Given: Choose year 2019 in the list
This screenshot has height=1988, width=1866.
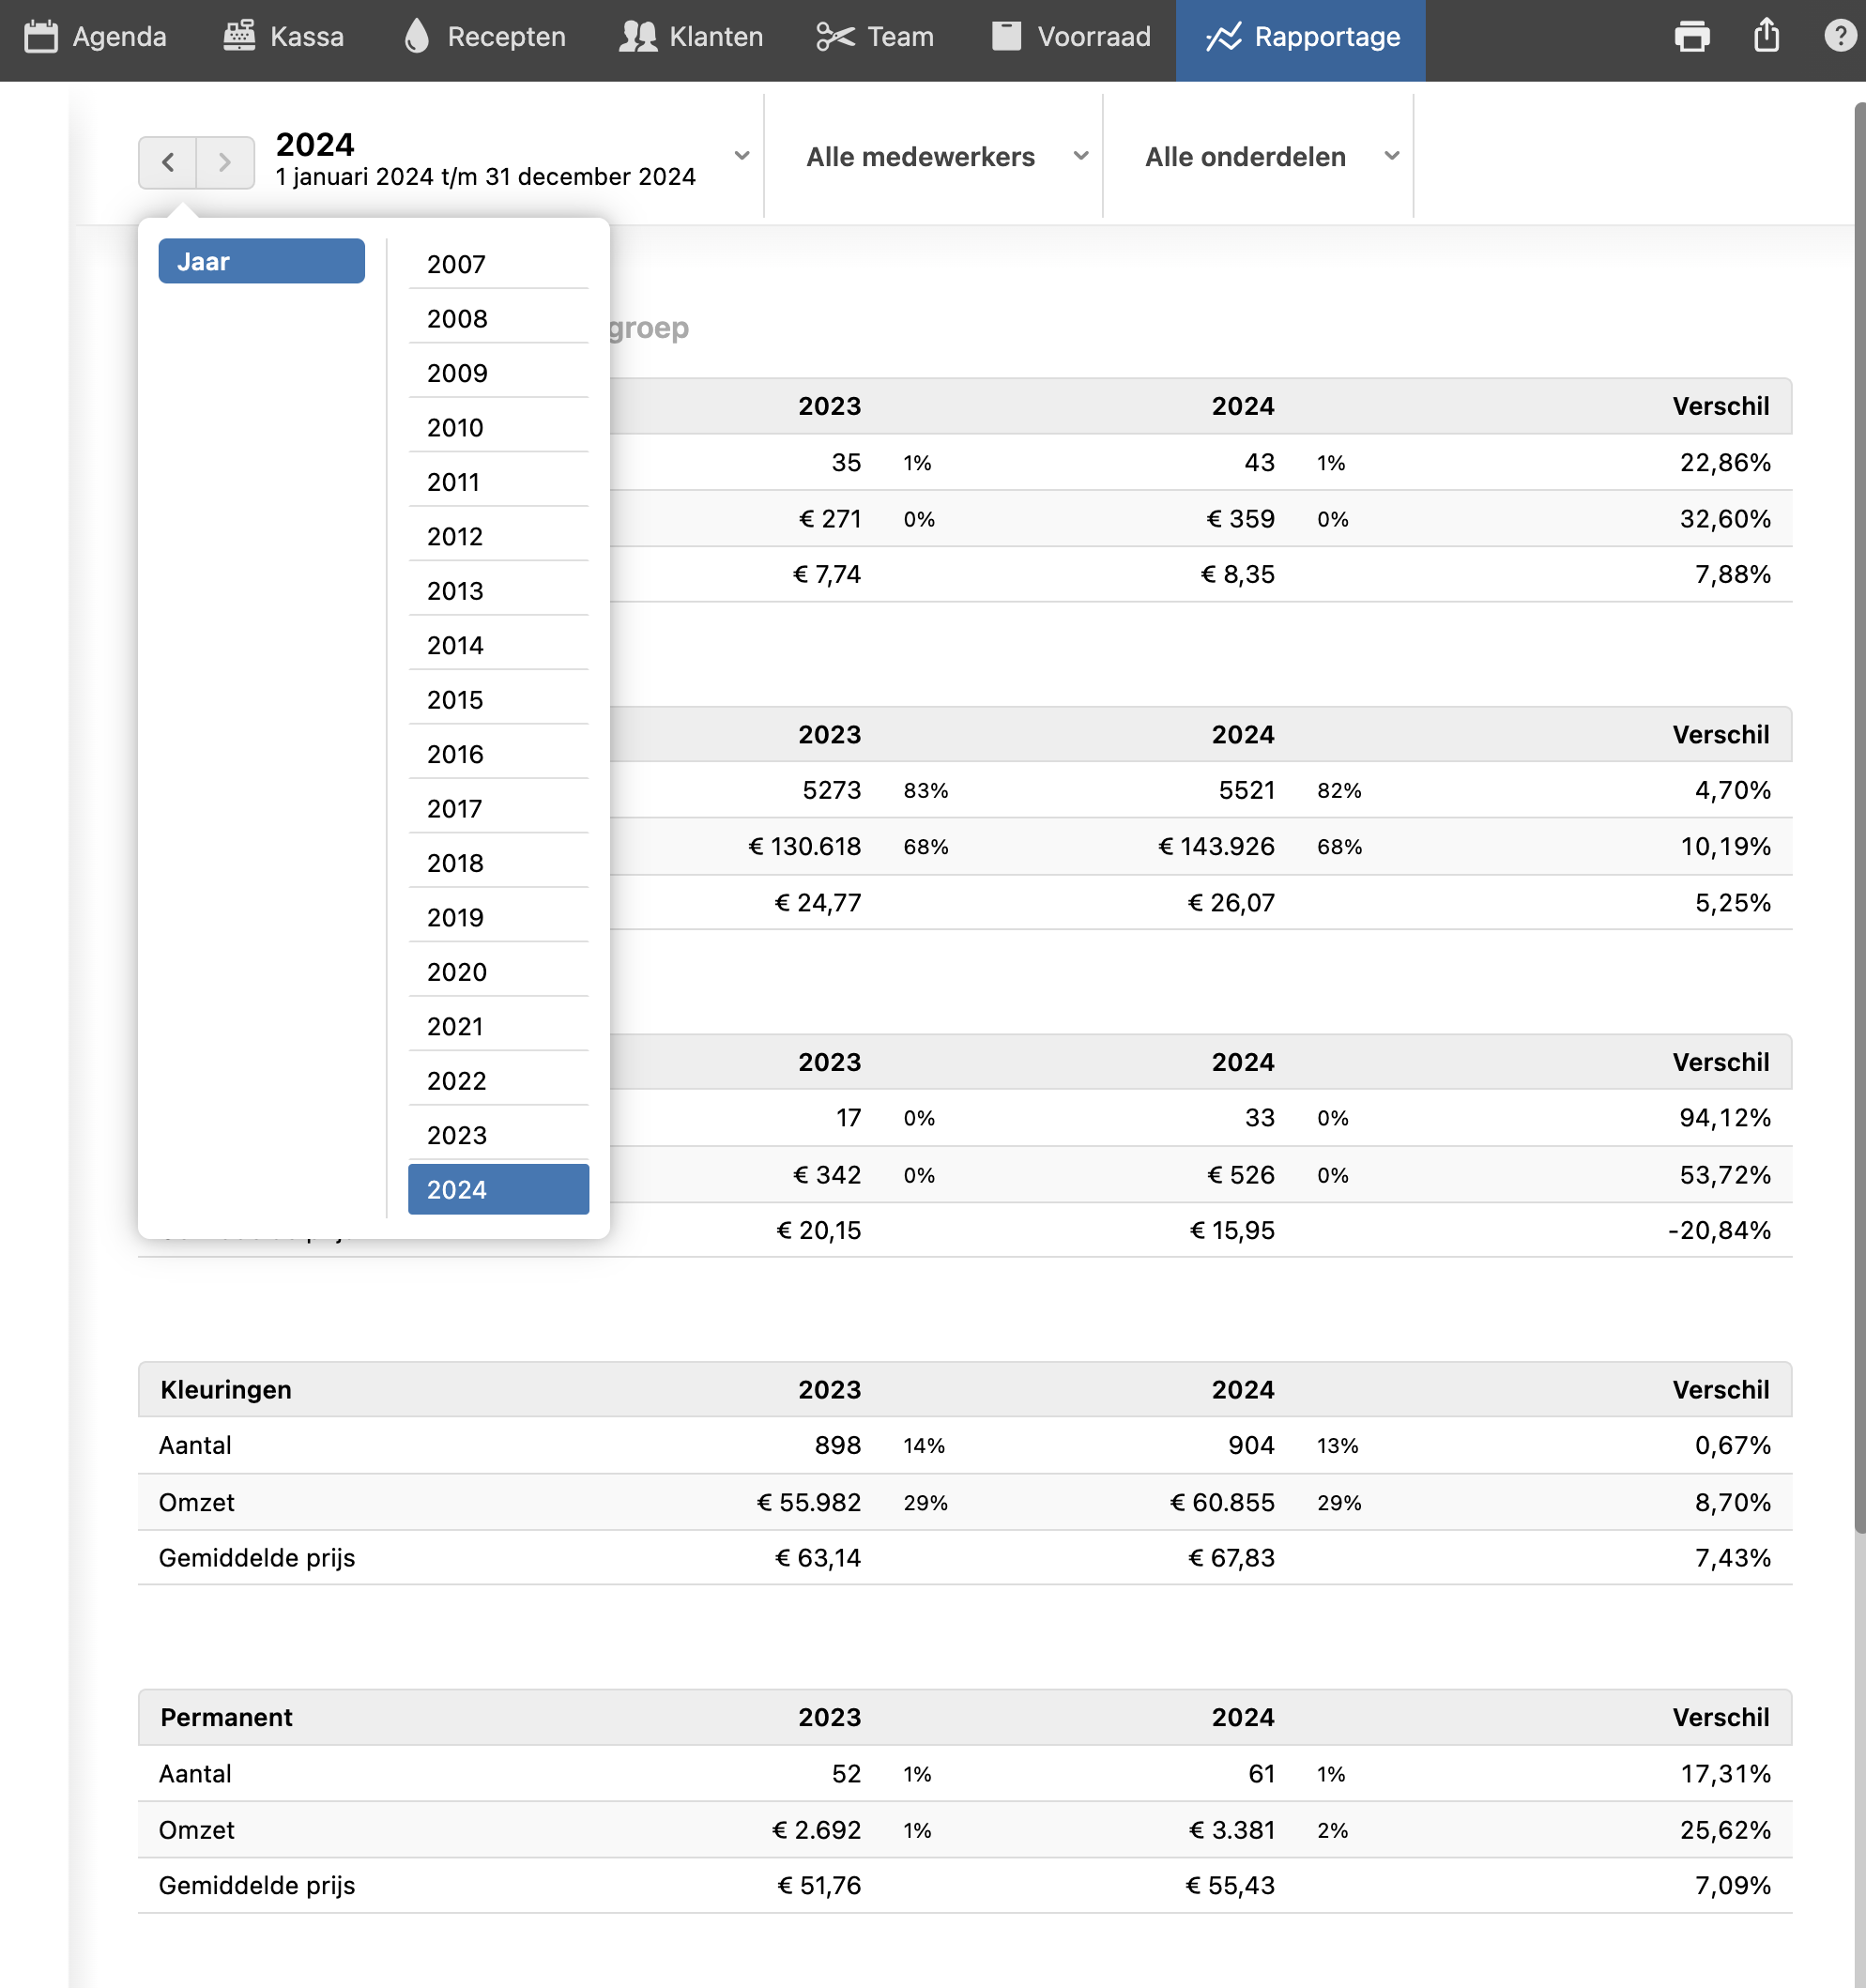Looking at the screenshot, I should 498,917.
